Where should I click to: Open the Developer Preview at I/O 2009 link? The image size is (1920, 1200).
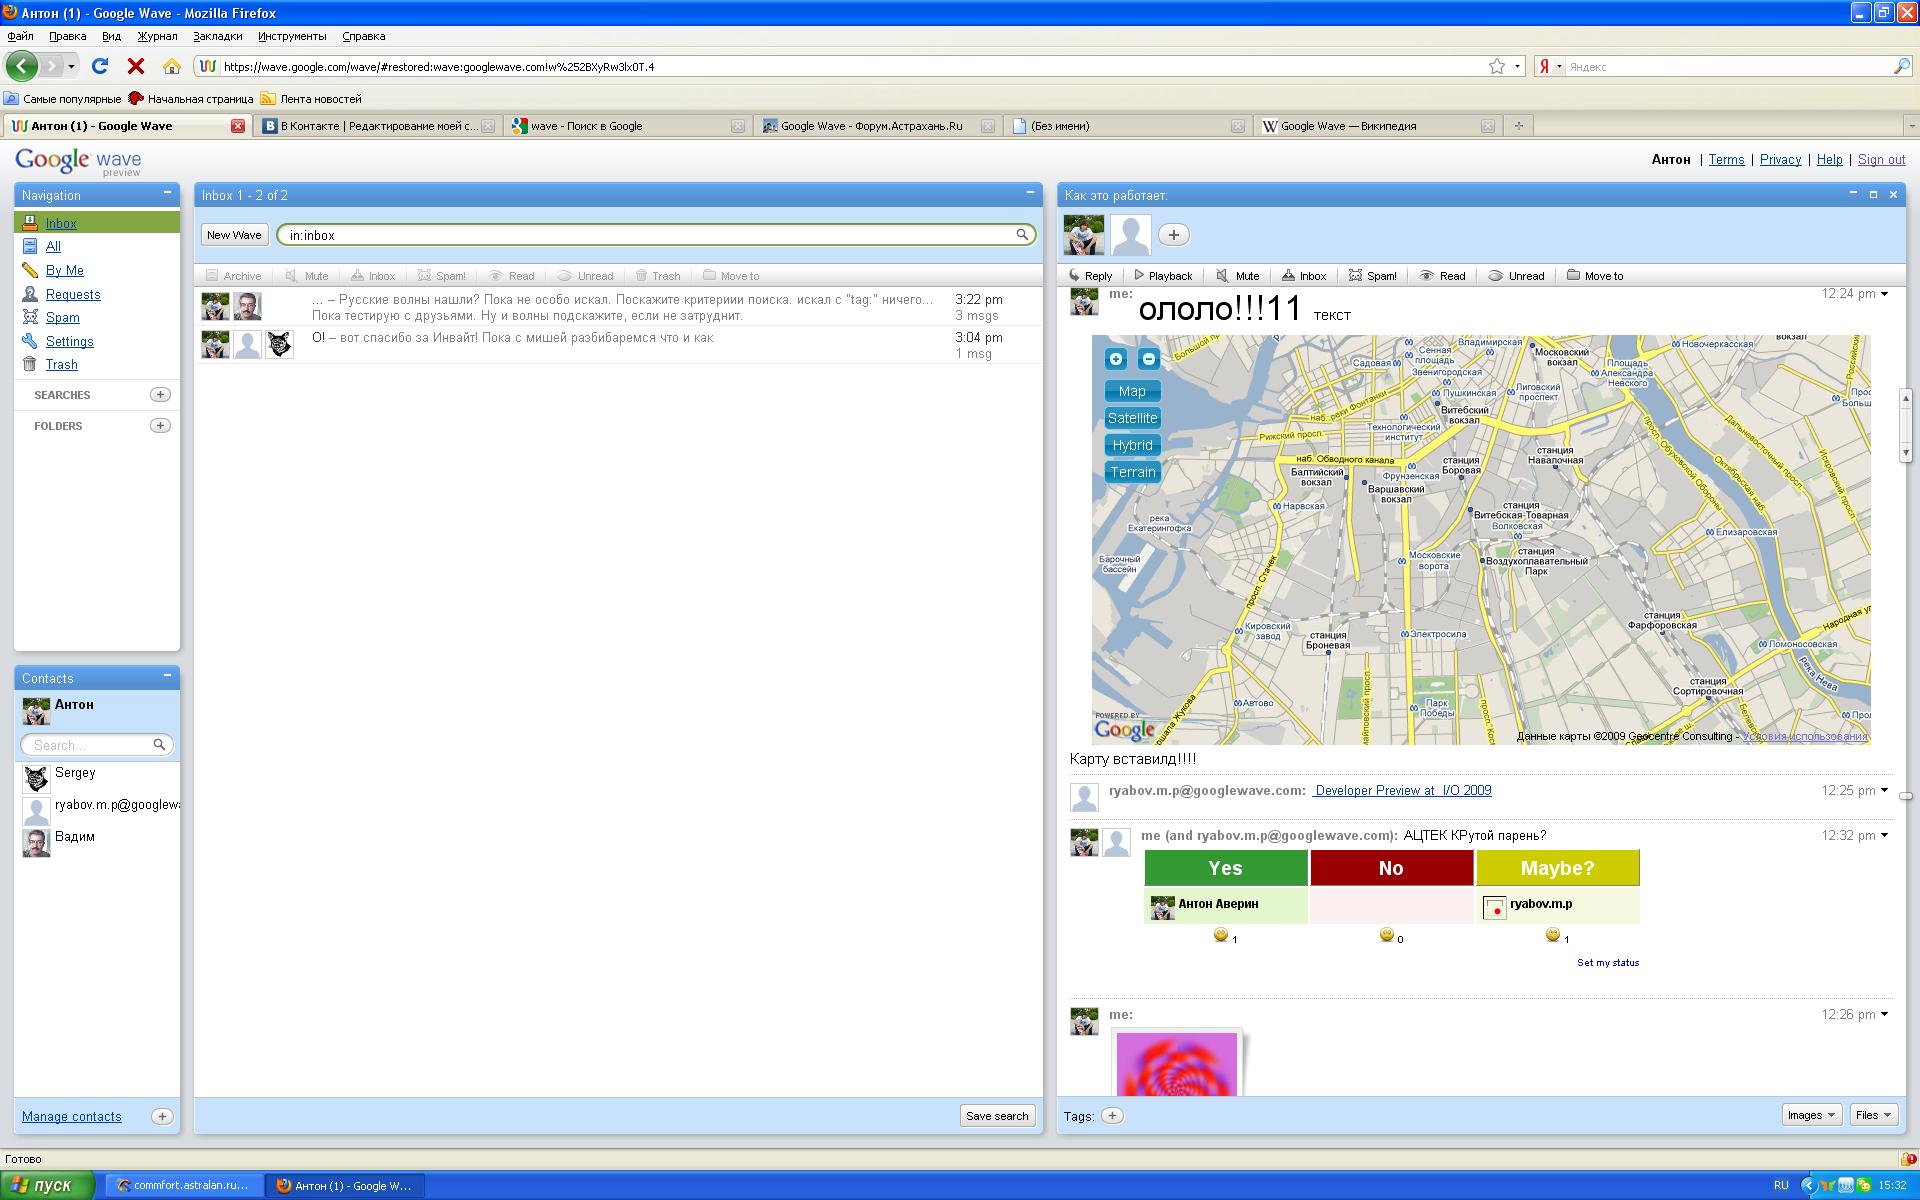[x=1402, y=790]
